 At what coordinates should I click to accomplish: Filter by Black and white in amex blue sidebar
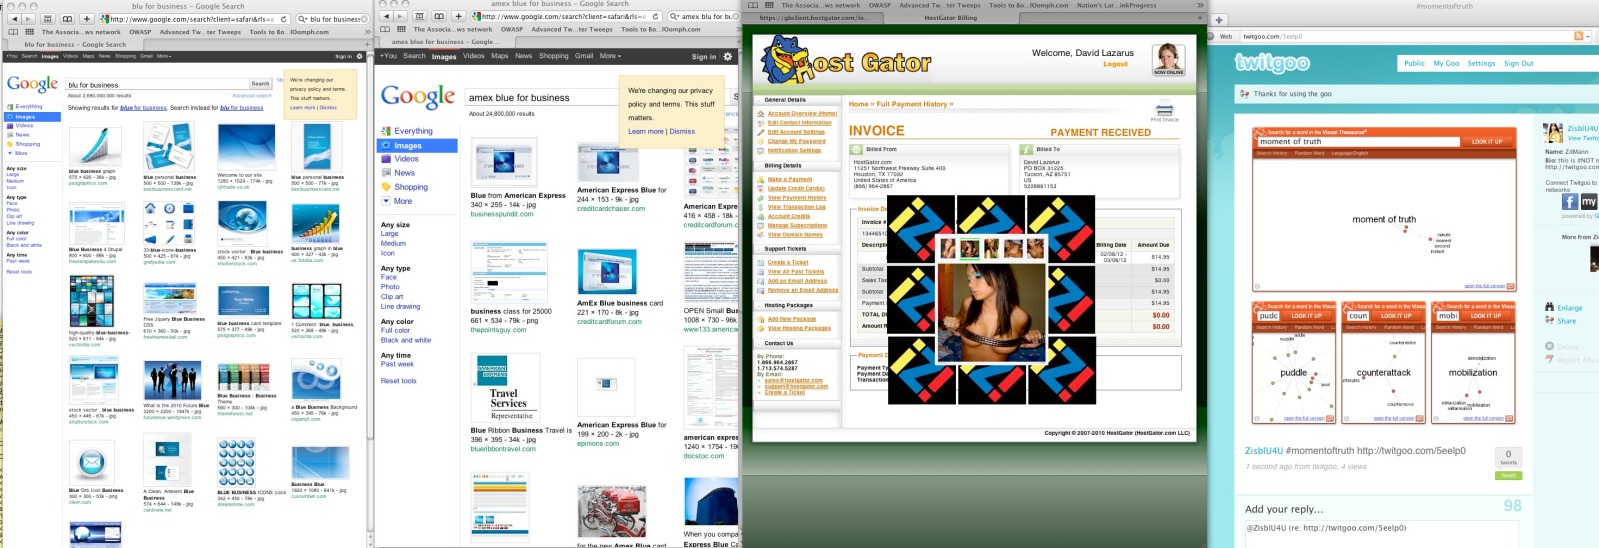[x=406, y=340]
